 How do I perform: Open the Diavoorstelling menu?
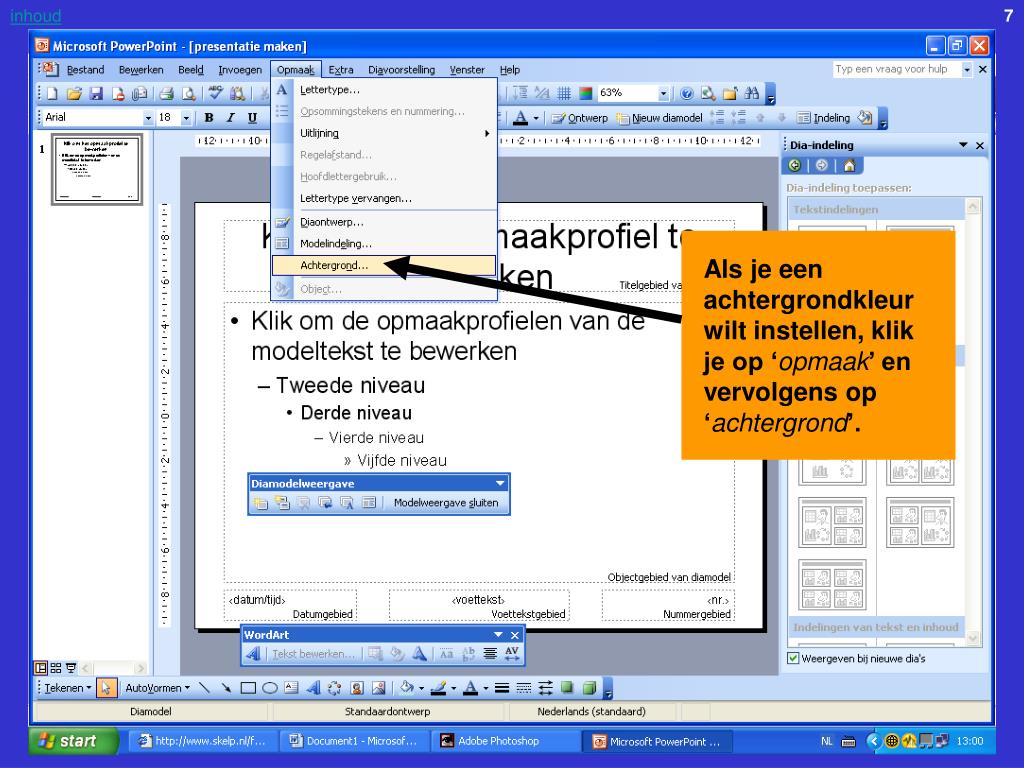coord(401,70)
